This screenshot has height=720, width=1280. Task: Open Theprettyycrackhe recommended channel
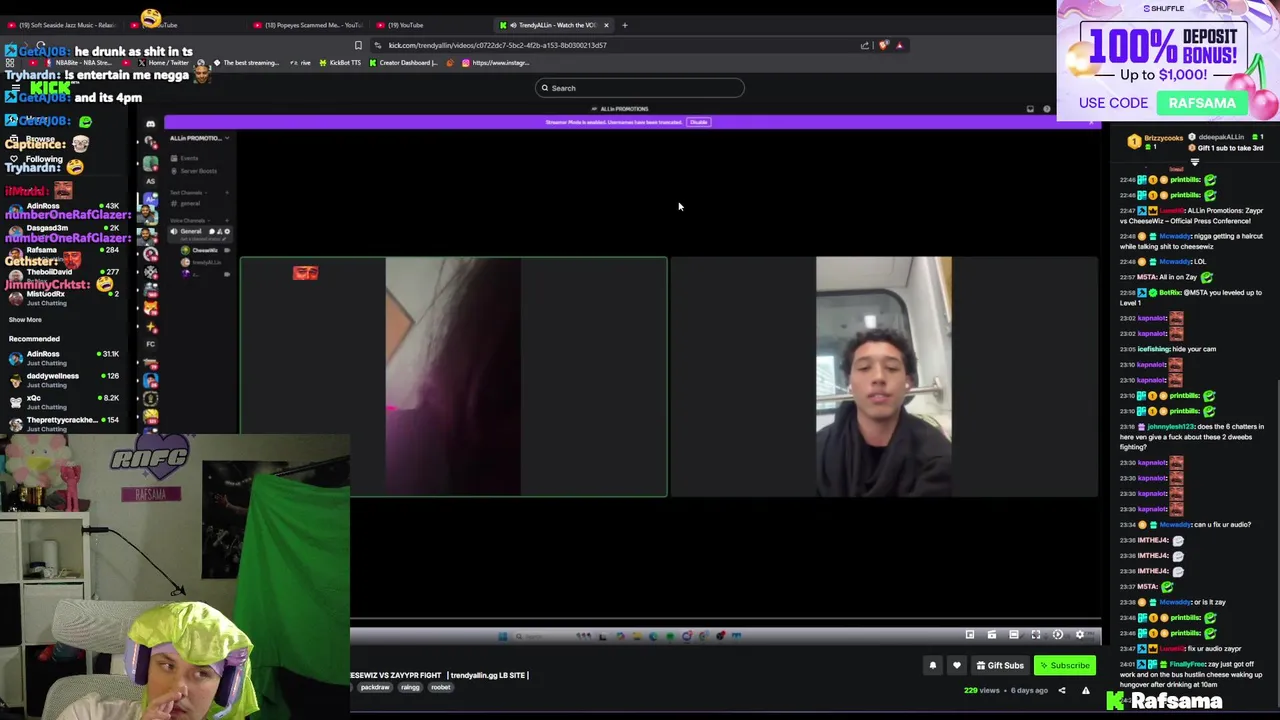coord(65,424)
